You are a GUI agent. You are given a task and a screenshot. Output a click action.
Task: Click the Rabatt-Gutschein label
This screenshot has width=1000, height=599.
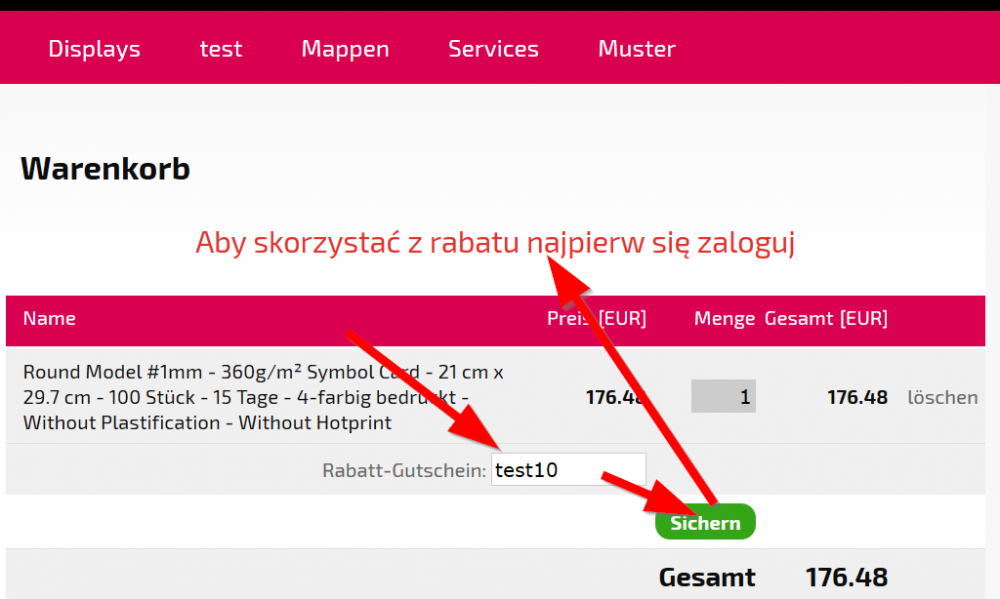point(404,471)
